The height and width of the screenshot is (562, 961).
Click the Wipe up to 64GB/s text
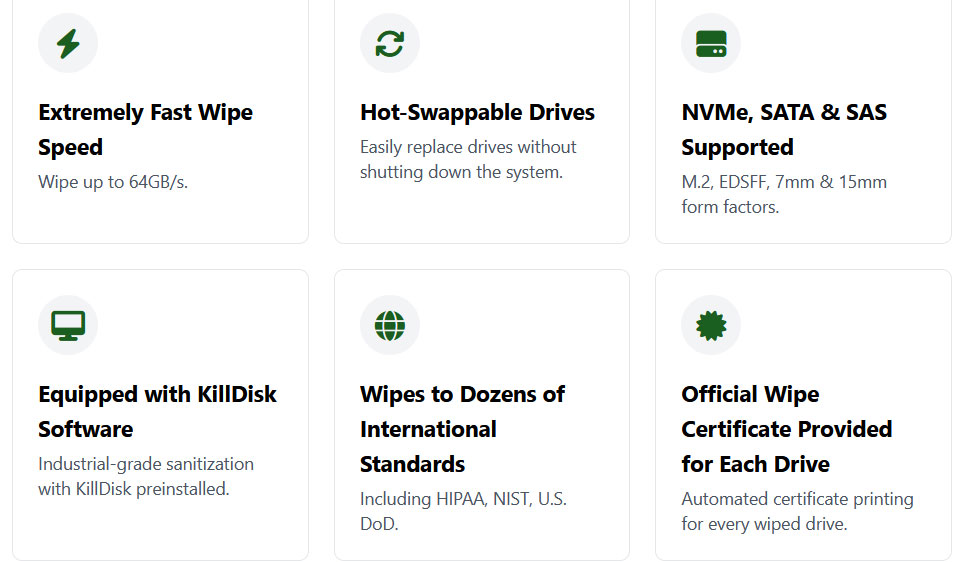[x=113, y=182]
